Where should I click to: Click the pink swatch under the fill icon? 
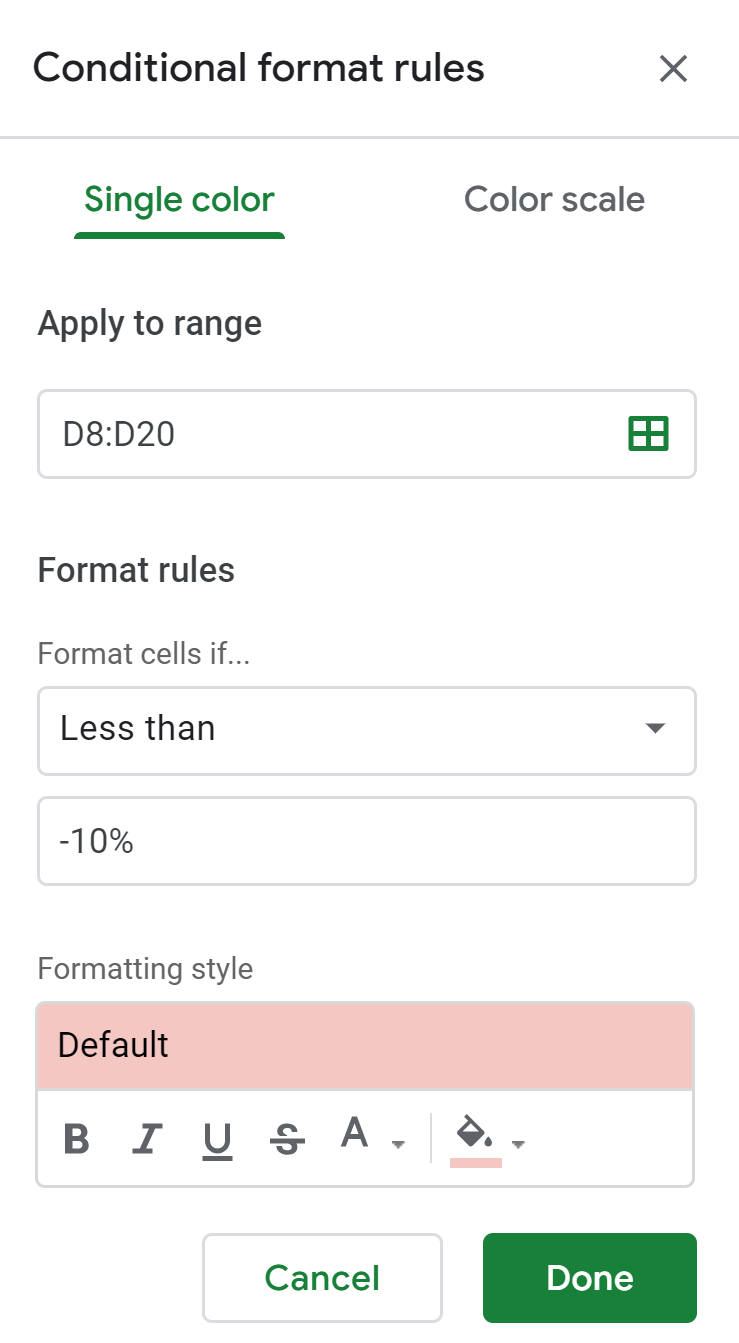pos(476,1164)
